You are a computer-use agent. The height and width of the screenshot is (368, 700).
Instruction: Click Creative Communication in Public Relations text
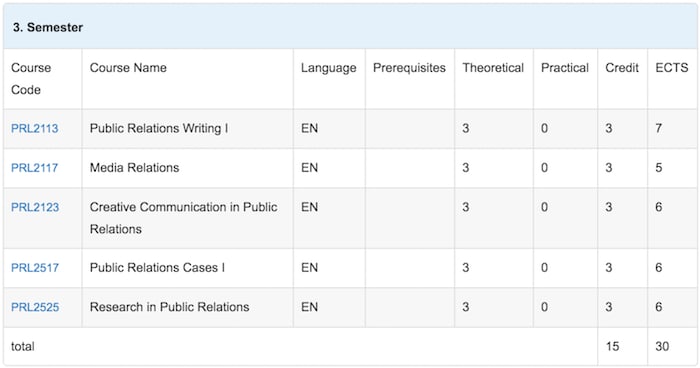pyautogui.click(x=183, y=218)
